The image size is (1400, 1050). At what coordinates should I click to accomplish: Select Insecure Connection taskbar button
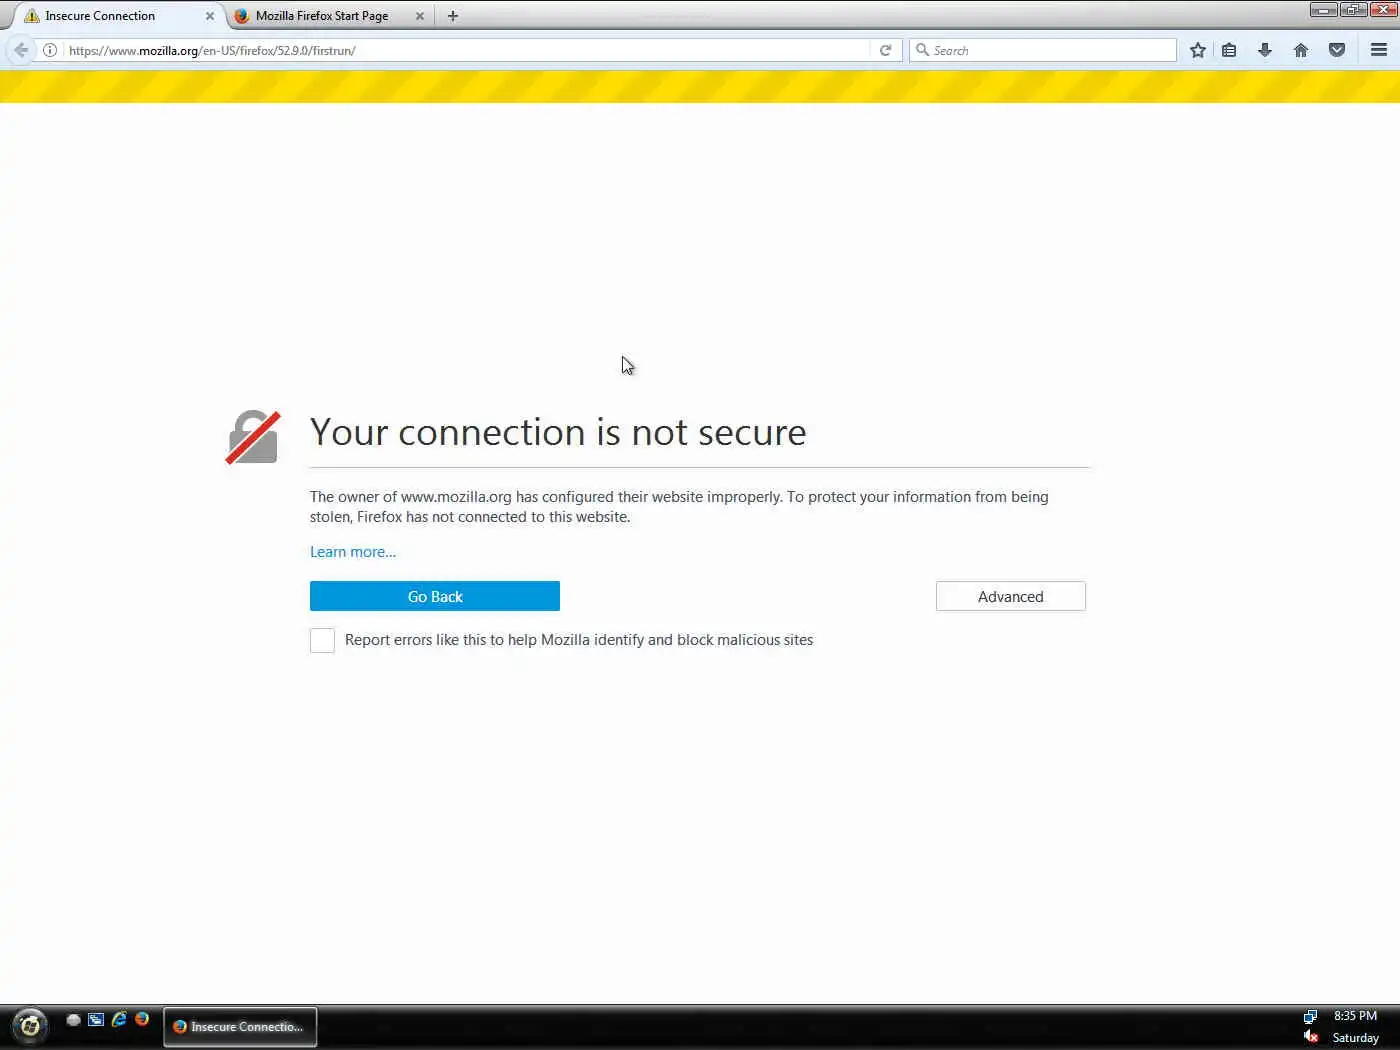240,1027
